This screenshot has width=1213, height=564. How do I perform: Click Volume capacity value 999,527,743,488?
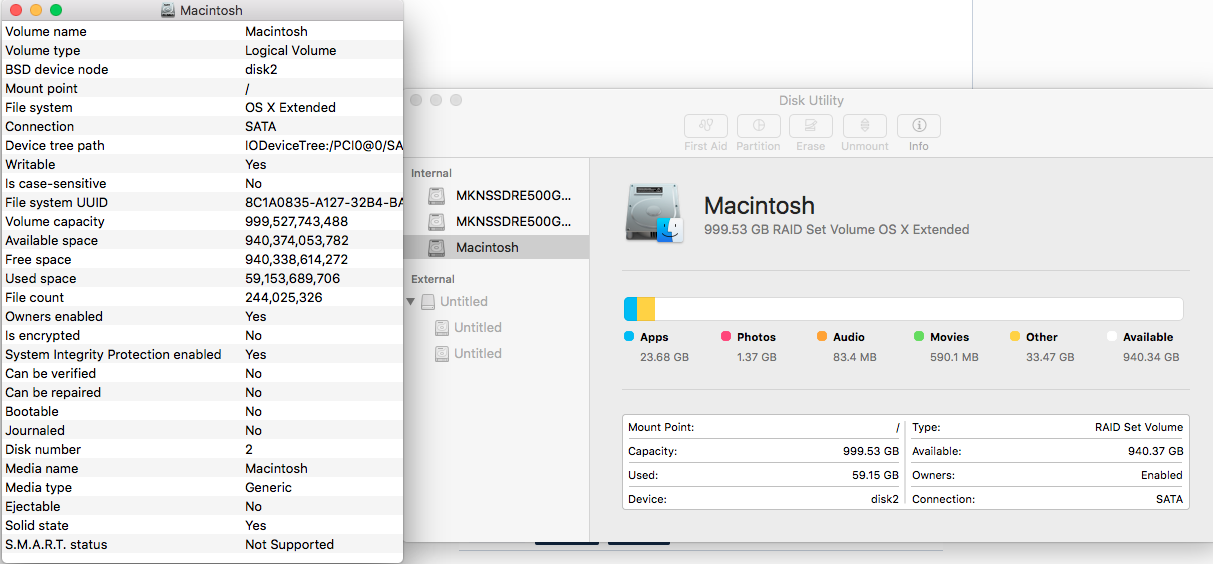coord(296,221)
